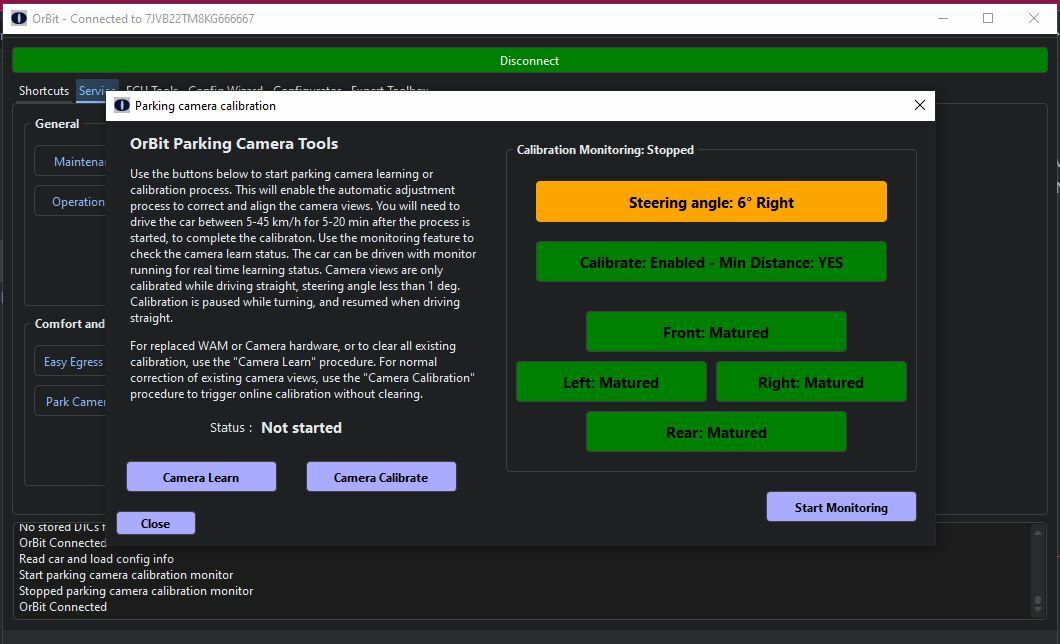Close the dialog with the Close button
Image resolution: width=1060 pixels, height=644 pixels.
(155, 523)
